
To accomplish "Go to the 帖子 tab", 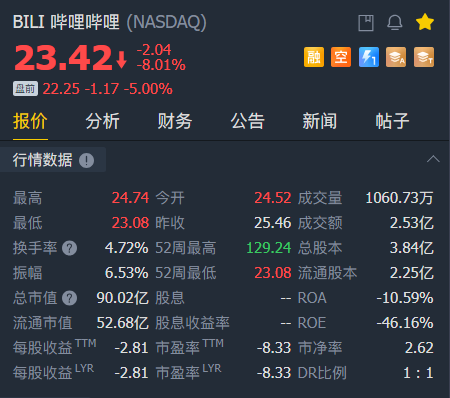I will tap(392, 121).
